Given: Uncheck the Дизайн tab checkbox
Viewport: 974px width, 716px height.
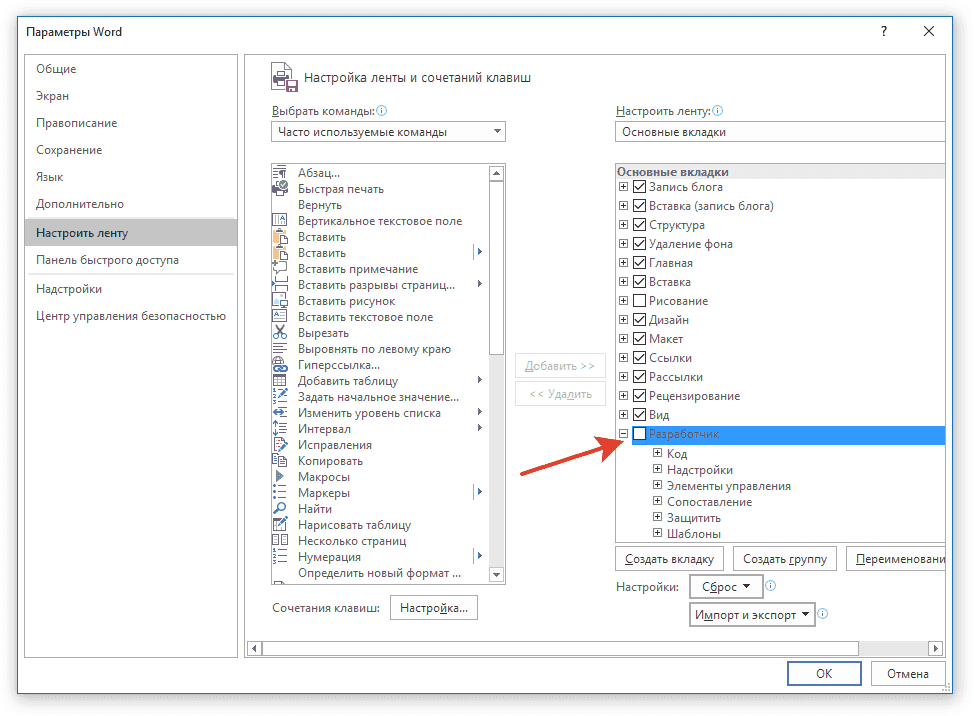Looking at the screenshot, I should 639,320.
